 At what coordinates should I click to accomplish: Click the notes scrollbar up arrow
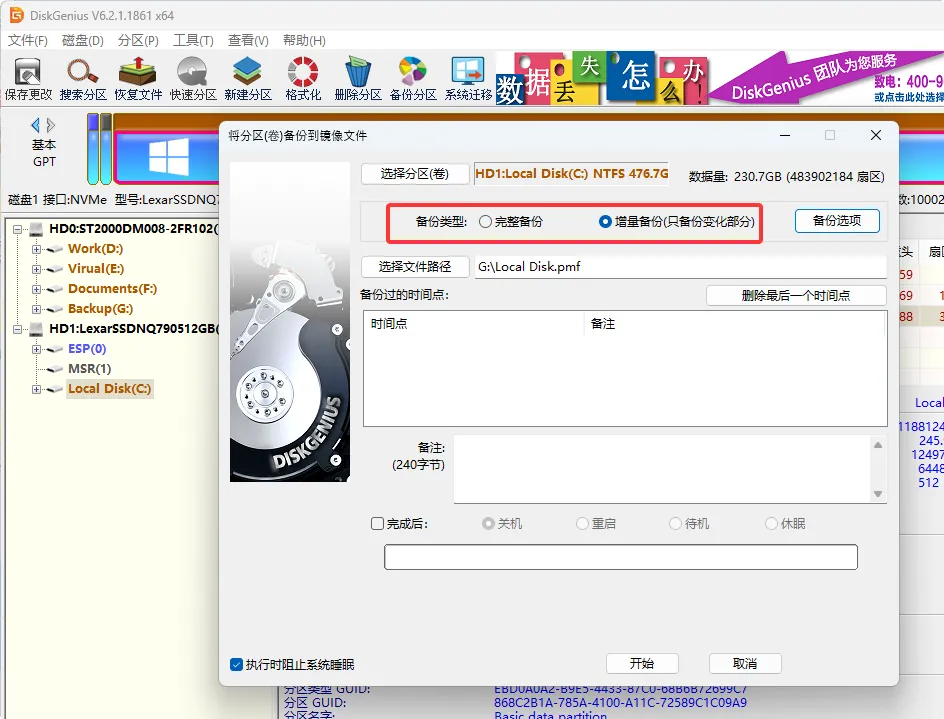(878, 445)
